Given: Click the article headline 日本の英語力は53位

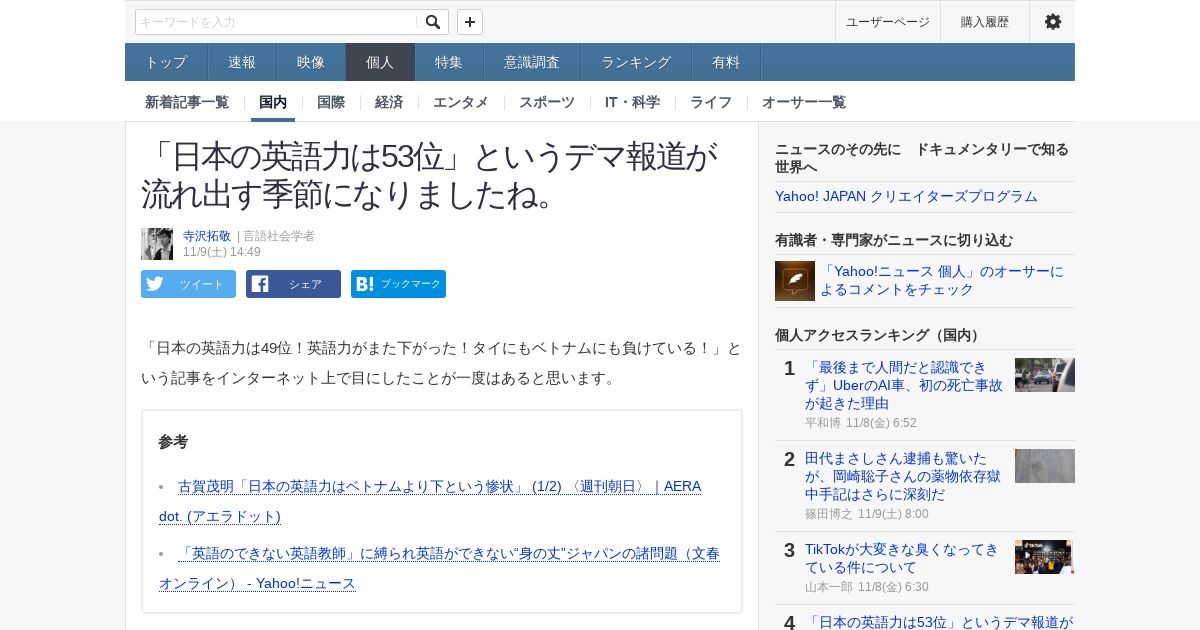Looking at the screenshot, I should 429,175.
